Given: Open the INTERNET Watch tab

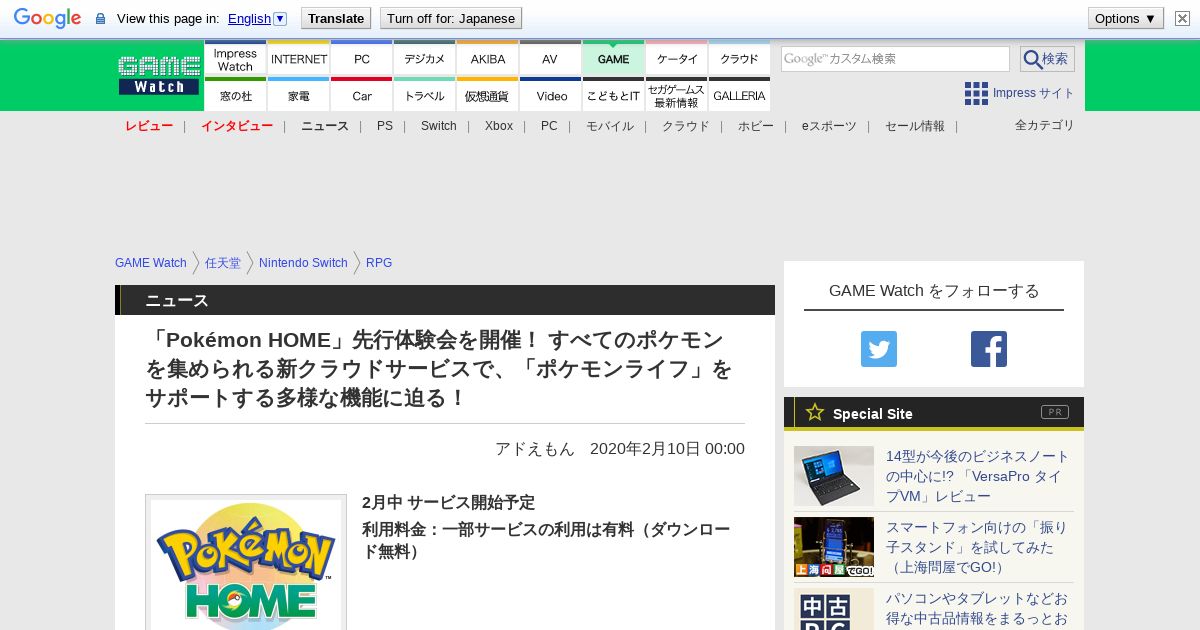Looking at the screenshot, I should click(x=299, y=59).
